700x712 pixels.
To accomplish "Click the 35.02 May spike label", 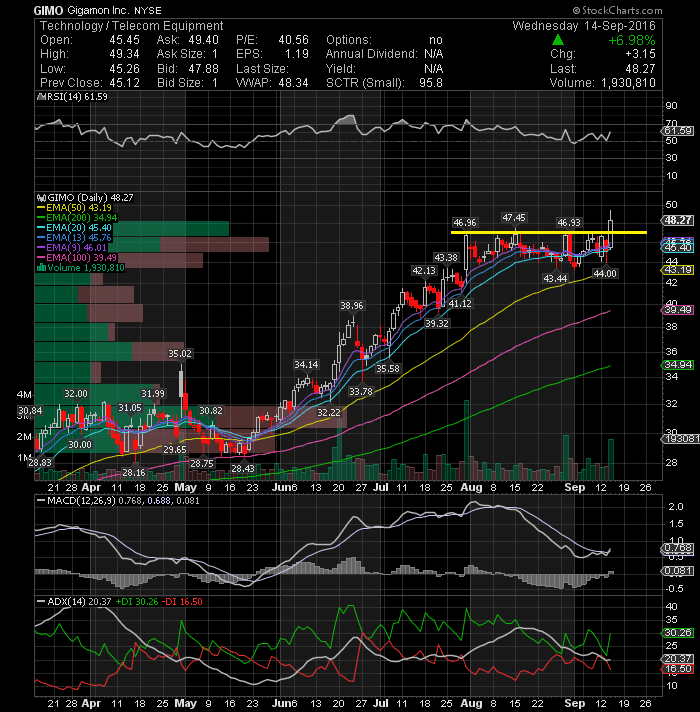I will click(180, 353).
